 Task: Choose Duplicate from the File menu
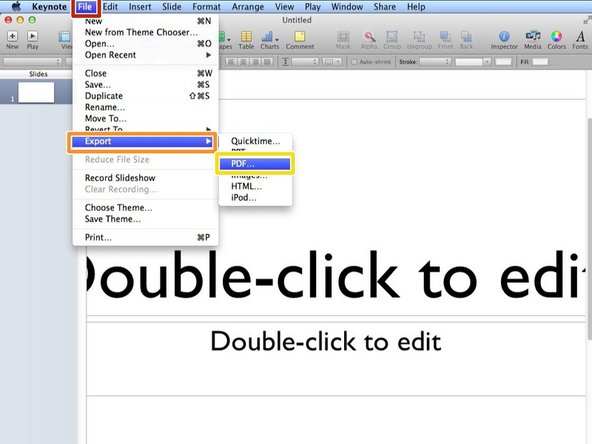145,96
